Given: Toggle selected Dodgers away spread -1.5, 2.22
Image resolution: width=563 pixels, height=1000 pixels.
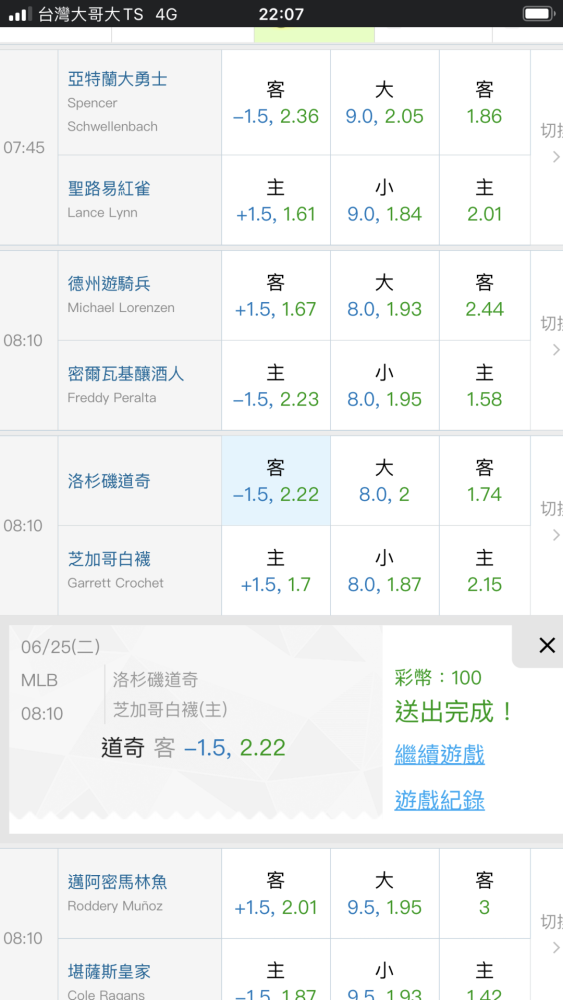Looking at the screenshot, I should pos(275,481).
